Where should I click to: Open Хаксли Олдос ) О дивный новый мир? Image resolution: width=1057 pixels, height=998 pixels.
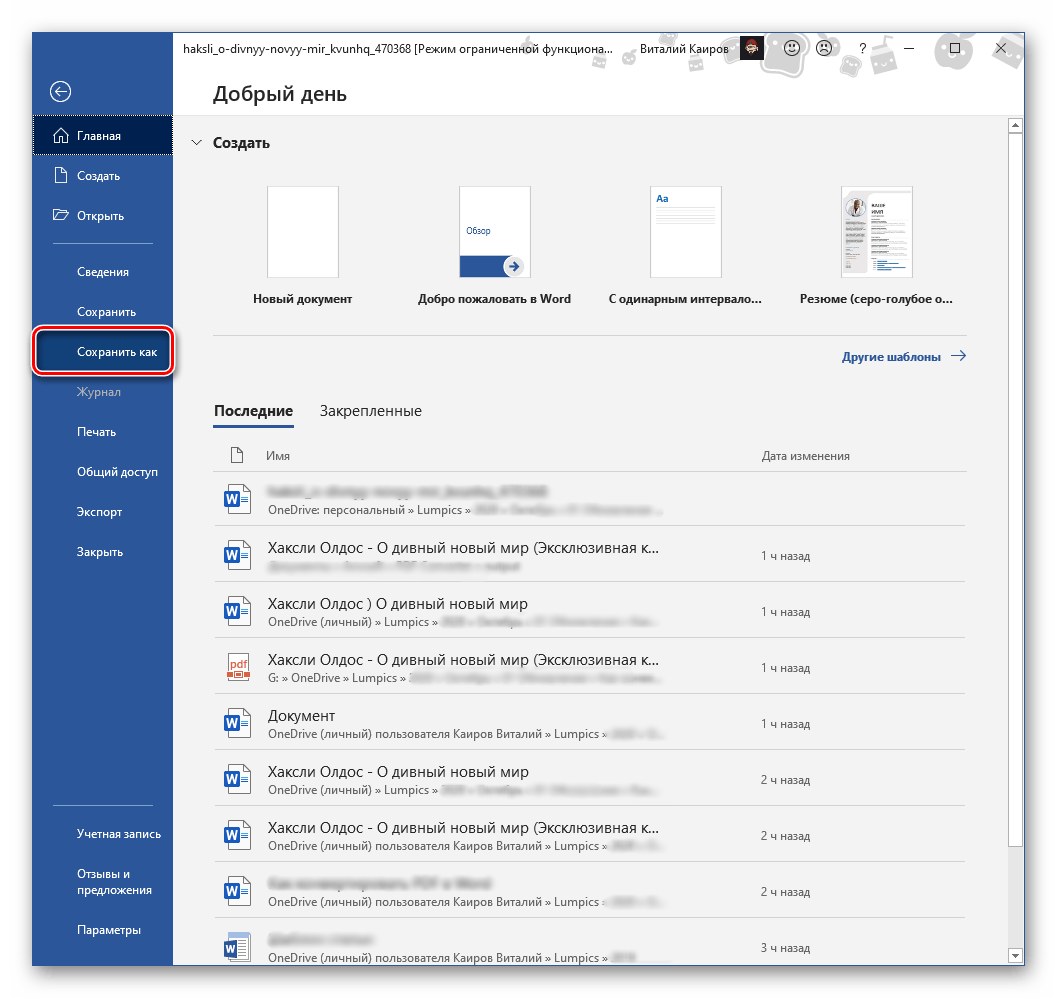(x=590, y=611)
